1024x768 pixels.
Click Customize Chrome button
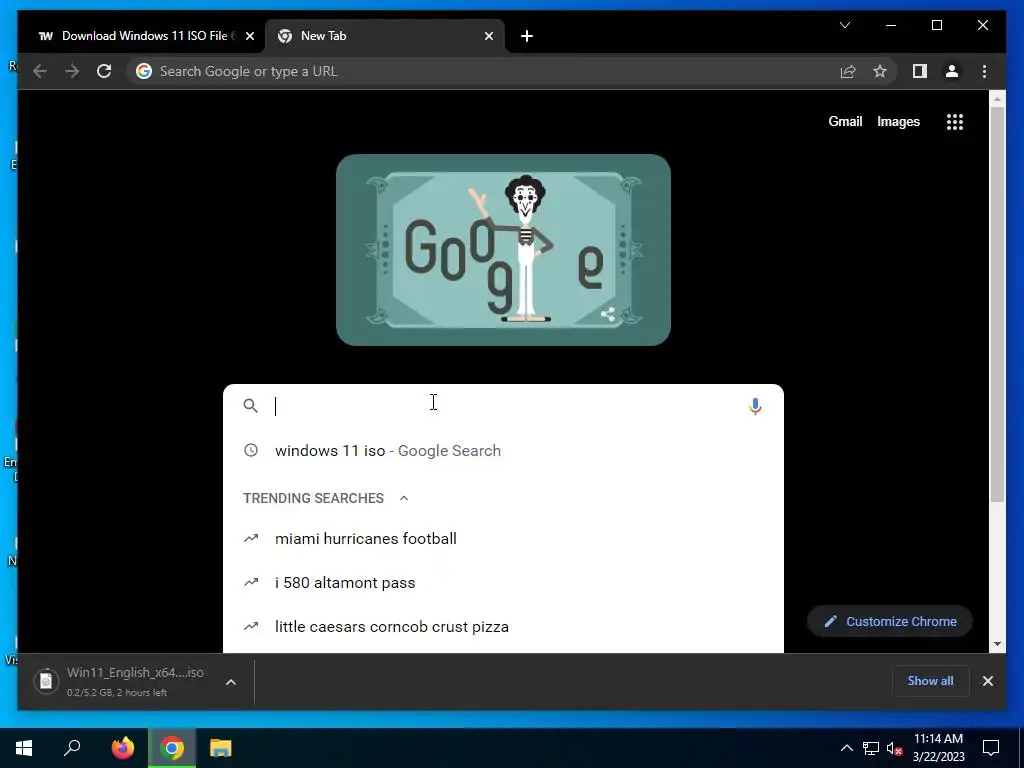(x=890, y=622)
